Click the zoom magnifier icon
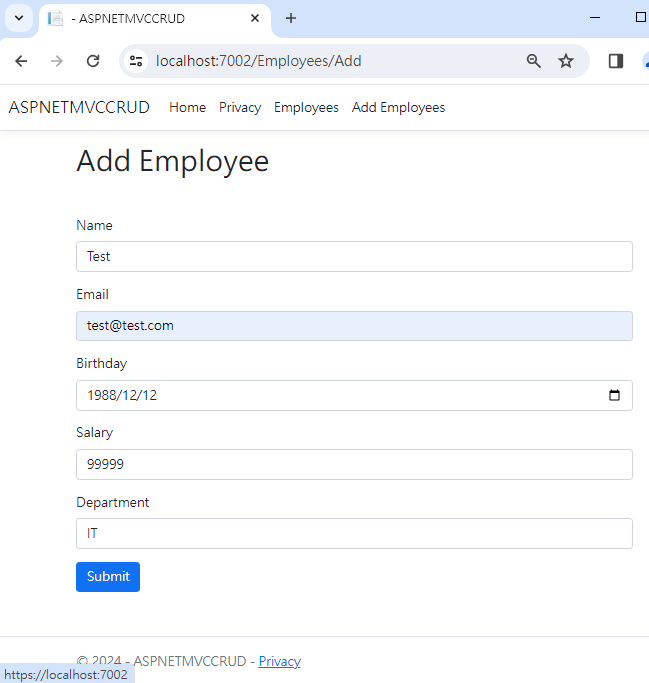This screenshot has height=683, width=649. [534, 61]
